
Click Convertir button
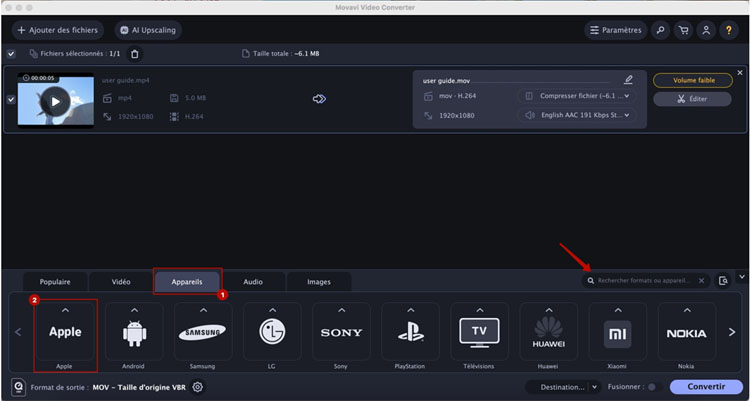point(706,387)
